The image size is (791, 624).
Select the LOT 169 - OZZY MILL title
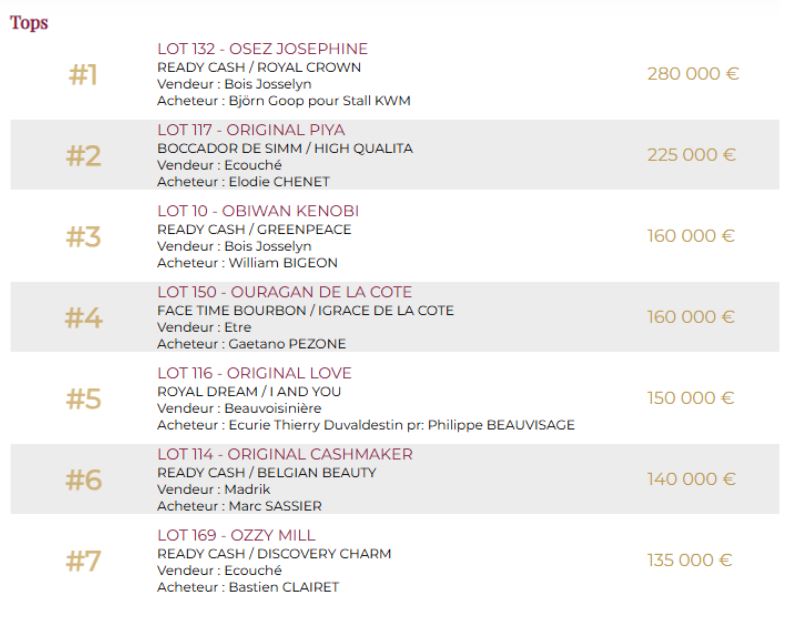click(x=236, y=535)
